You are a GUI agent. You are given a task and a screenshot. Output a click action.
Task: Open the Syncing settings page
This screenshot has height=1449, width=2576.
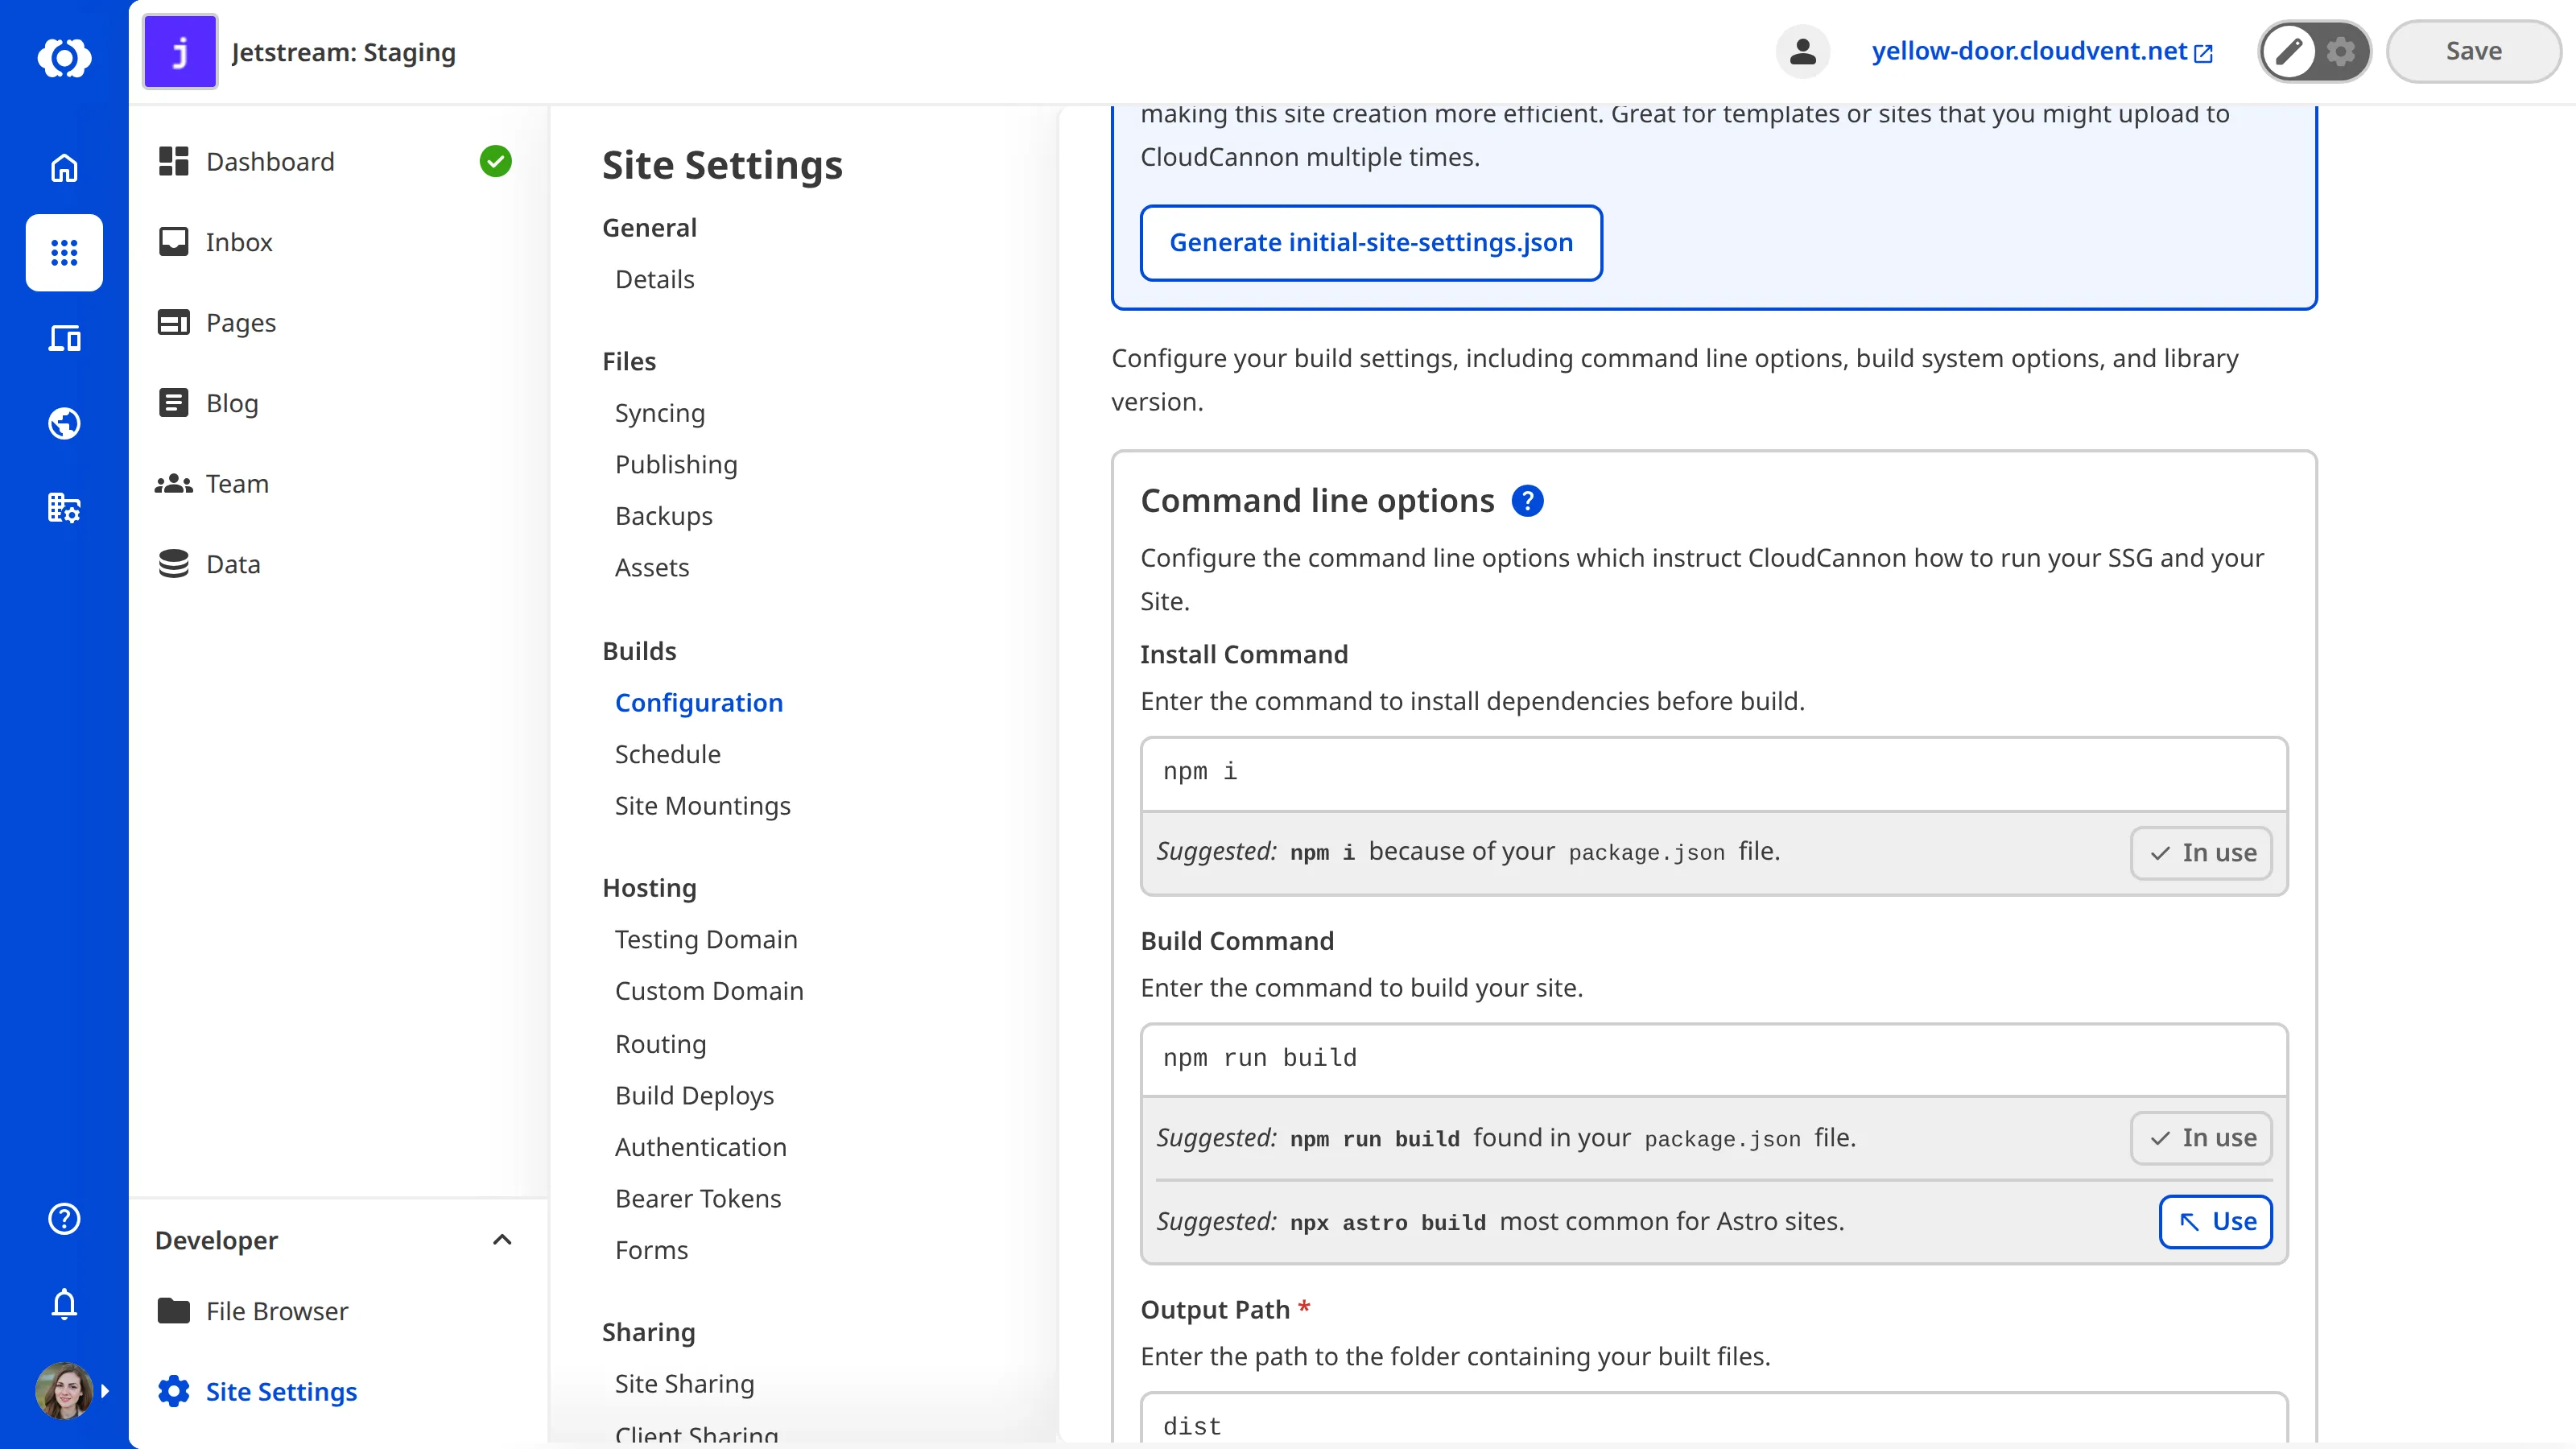click(x=660, y=413)
